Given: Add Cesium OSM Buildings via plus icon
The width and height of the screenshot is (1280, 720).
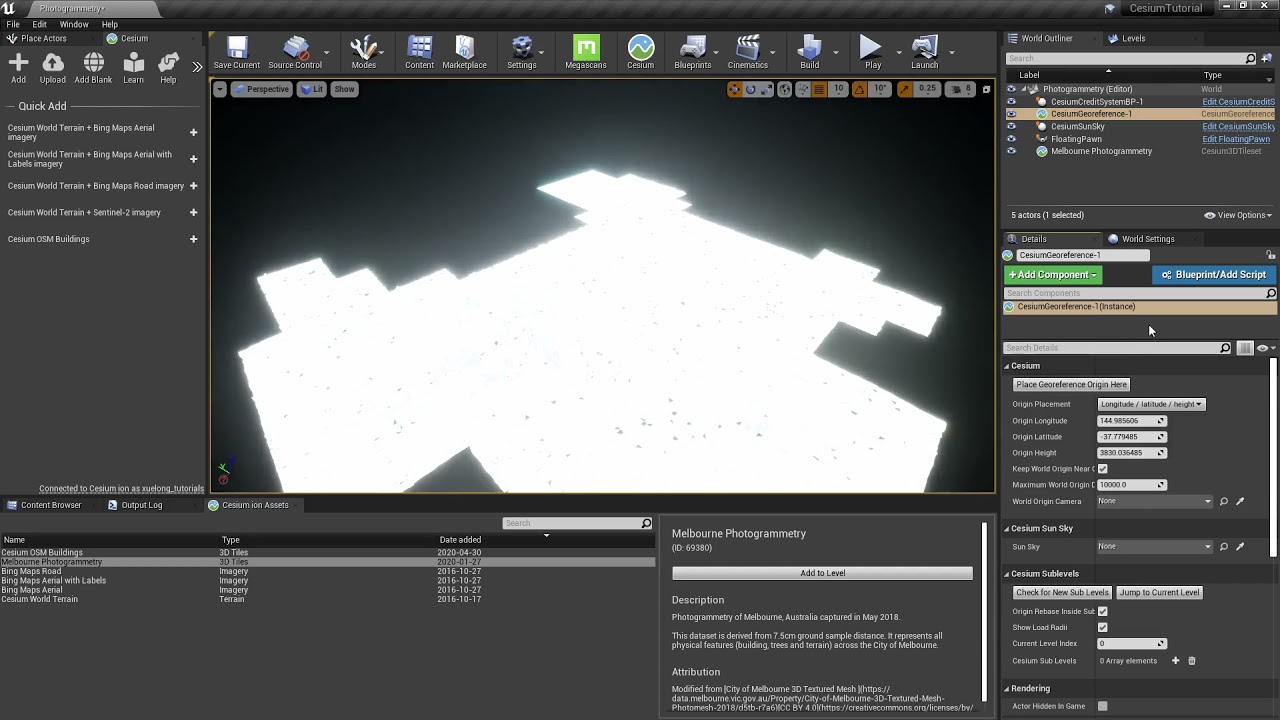Looking at the screenshot, I should (x=193, y=239).
